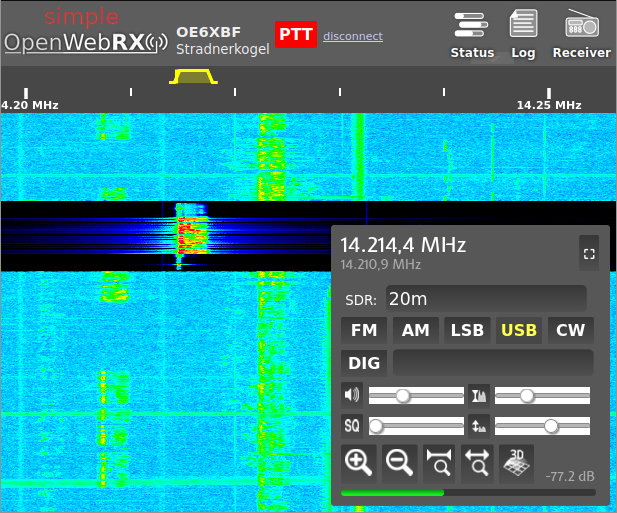
Task: Zoom out totally on the waterfall
Action: (x=479, y=462)
